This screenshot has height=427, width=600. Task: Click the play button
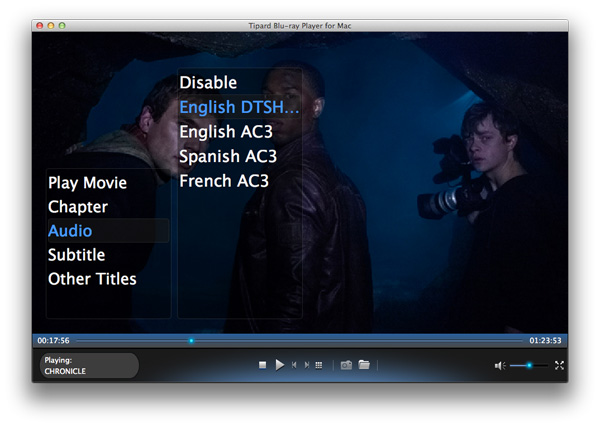280,365
